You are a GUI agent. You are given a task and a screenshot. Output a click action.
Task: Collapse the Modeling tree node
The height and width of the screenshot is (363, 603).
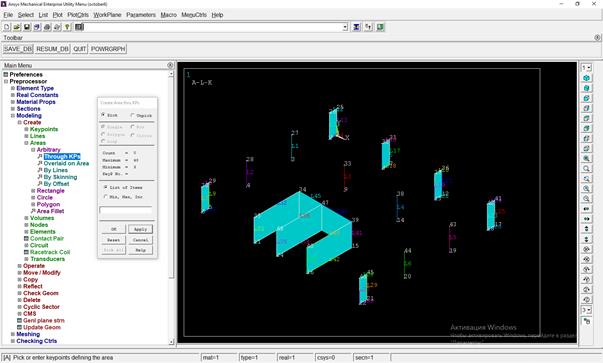[x=13, y=115]
